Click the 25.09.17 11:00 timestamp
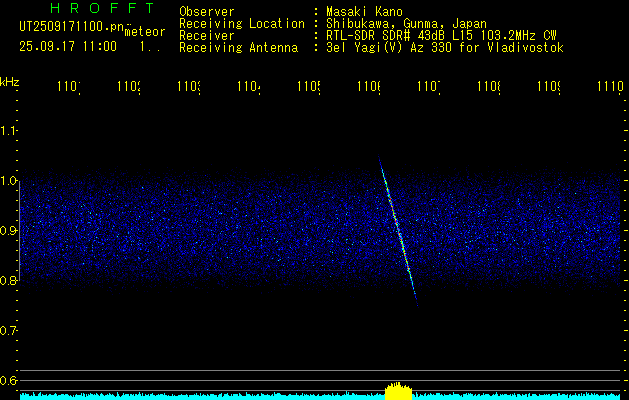This screenshot has width=629, height=400. point(67,46)
